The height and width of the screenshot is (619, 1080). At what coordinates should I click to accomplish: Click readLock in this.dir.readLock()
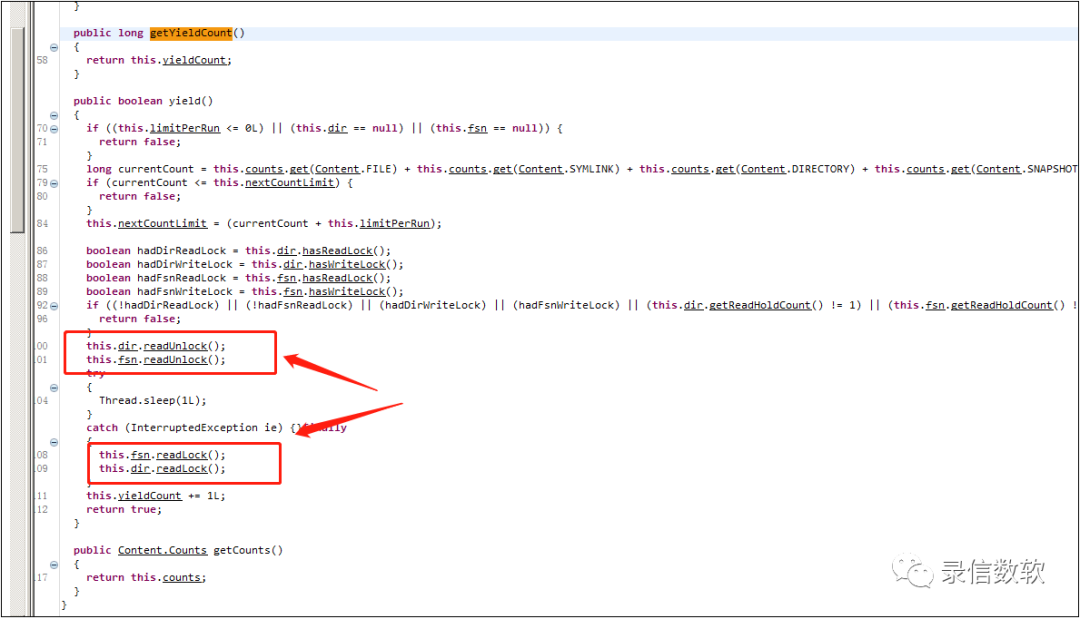coord(181,469)
